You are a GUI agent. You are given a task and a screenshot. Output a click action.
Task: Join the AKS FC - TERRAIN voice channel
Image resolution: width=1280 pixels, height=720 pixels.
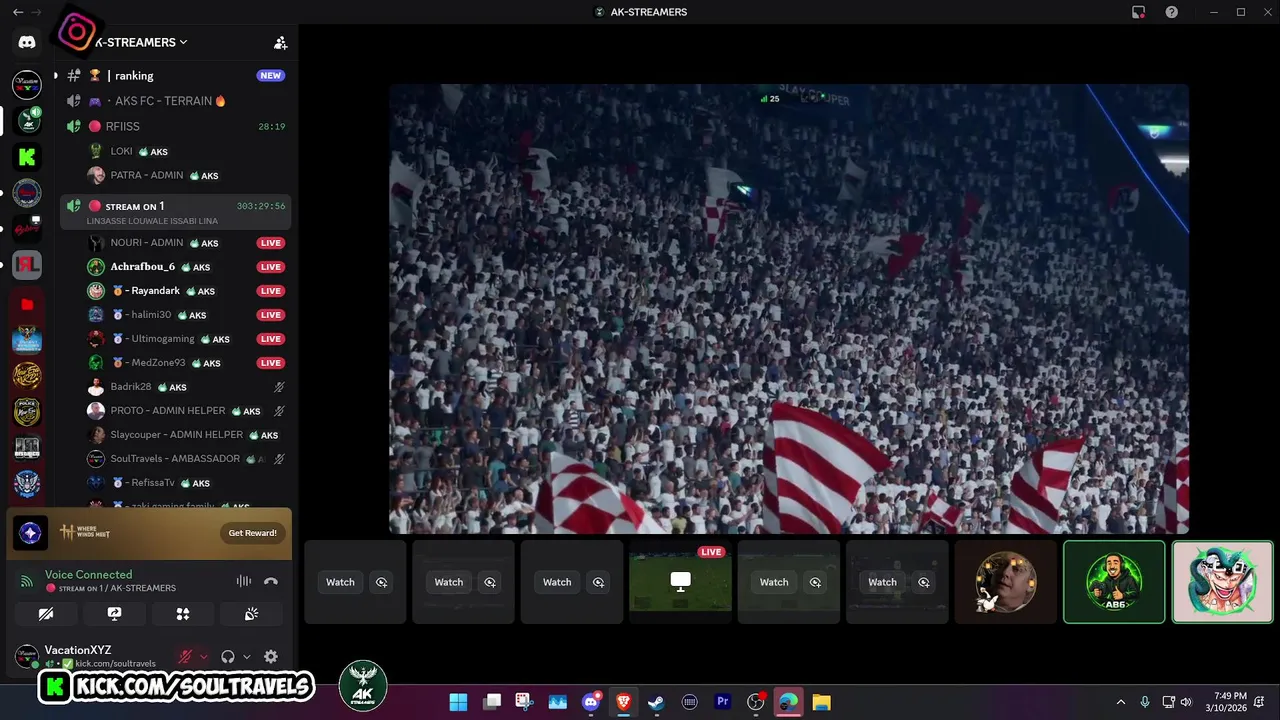click(x=176, y=101)
